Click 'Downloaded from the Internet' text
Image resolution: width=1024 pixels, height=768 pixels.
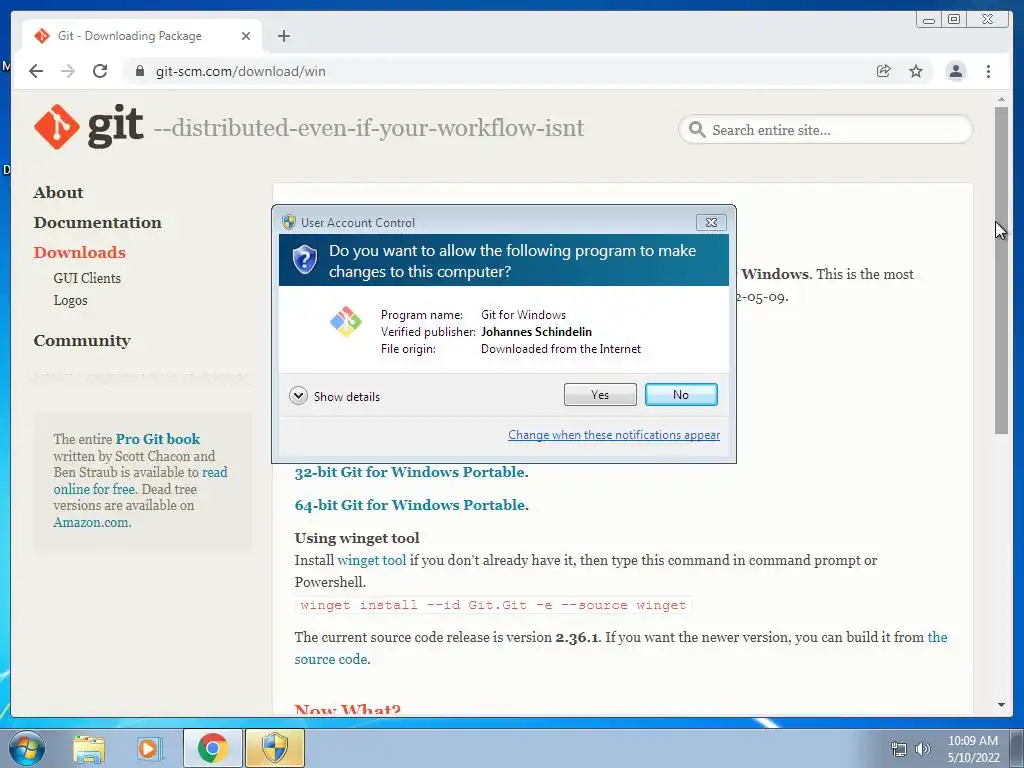(x=561, y=349)
